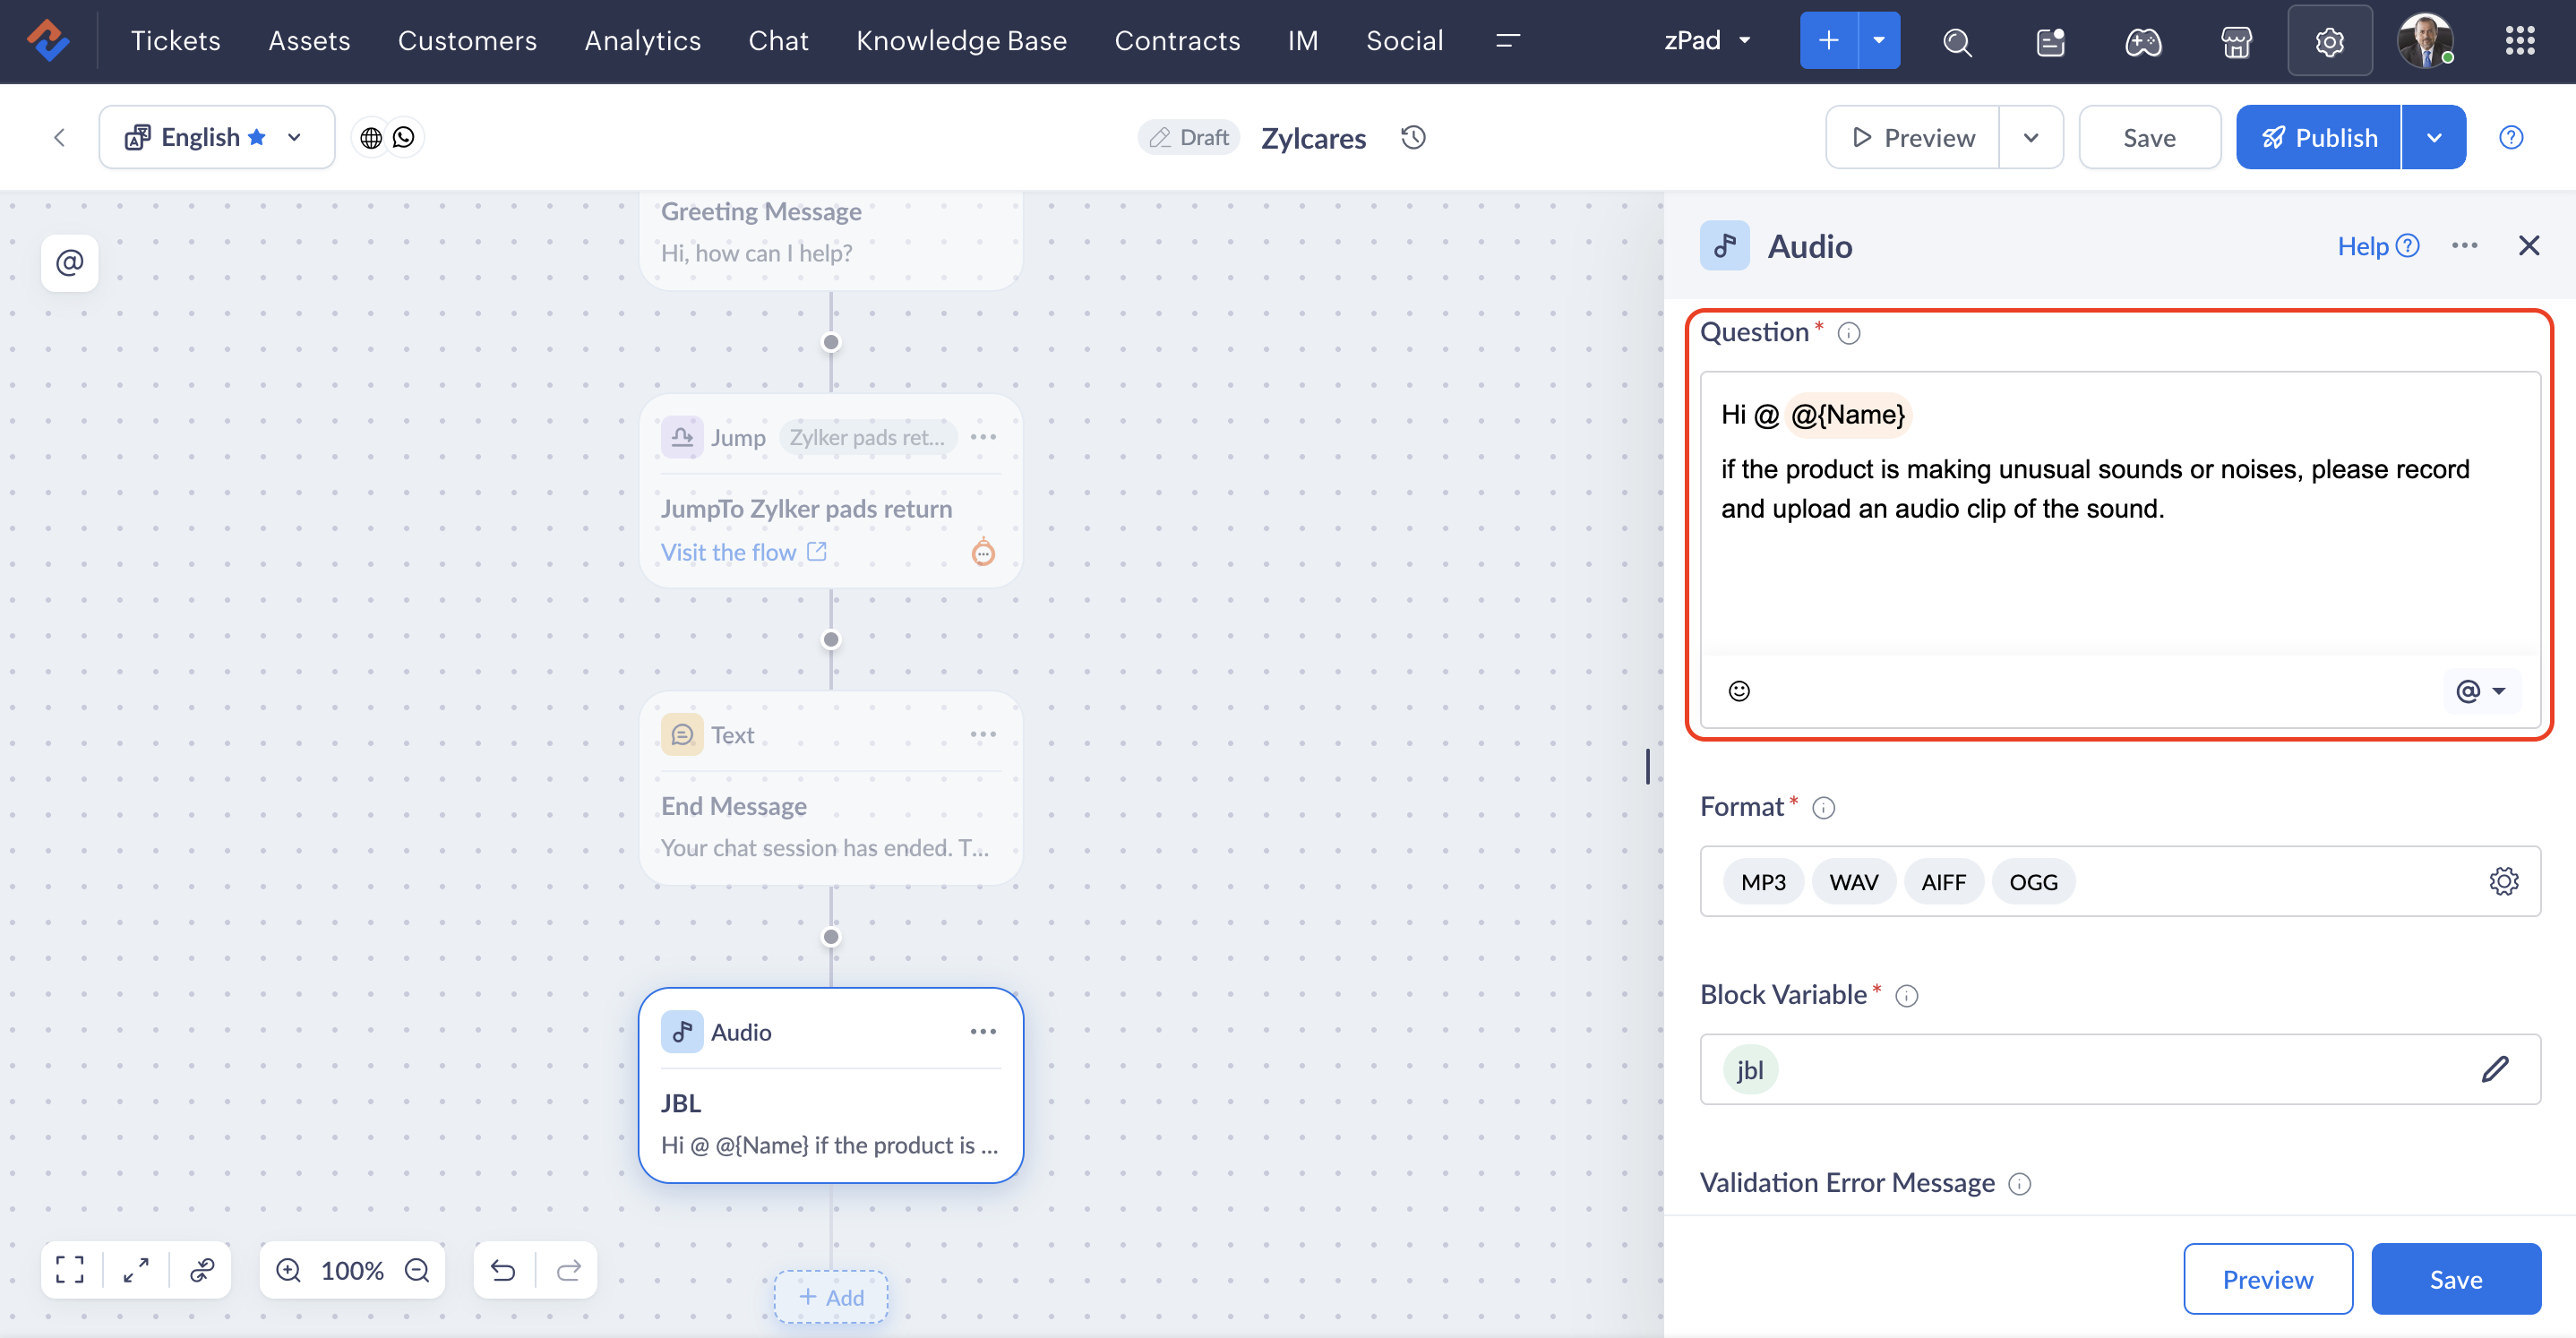Click the emoji picker in Question editor
The width and height of the screenshot is (2576, 1338).
tap(1739, 691)
